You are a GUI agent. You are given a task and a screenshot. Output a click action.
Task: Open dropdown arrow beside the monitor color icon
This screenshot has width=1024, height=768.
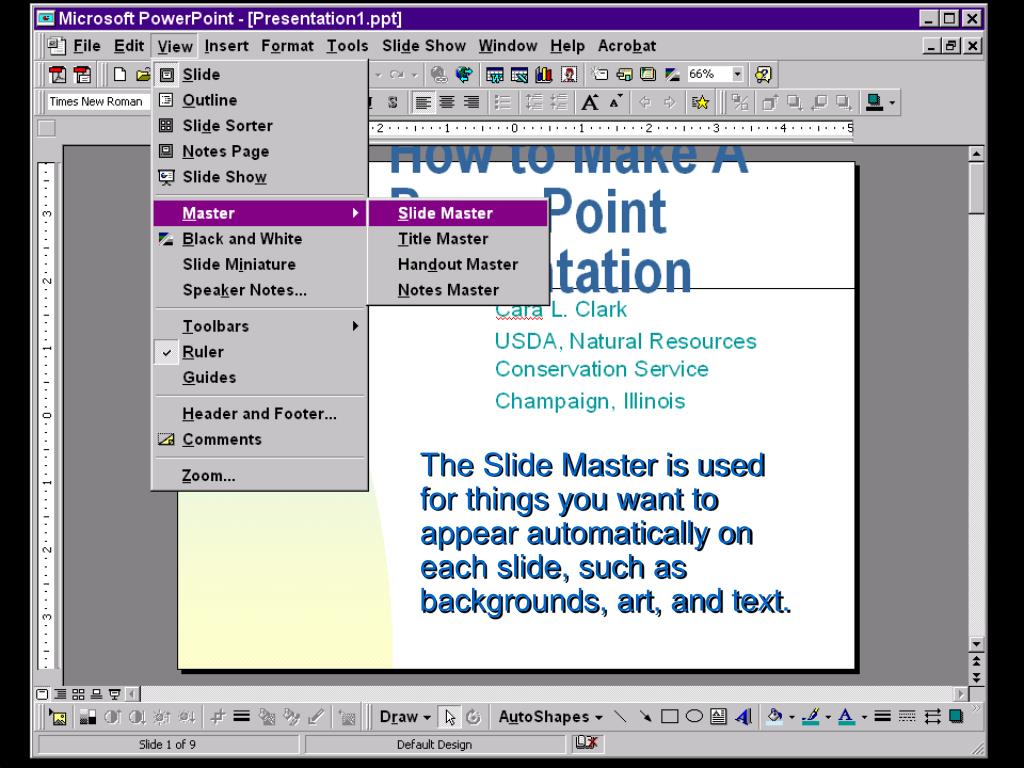pos(892,103)
